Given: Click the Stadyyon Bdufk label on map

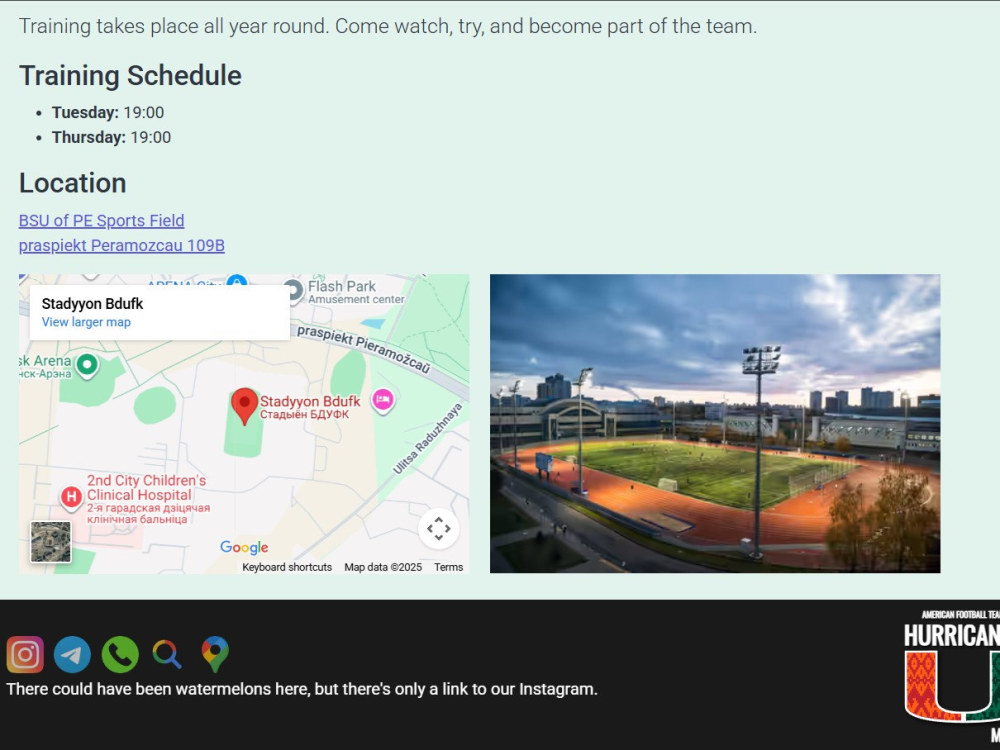Looking at the screenshot, I should coord(310,407).
